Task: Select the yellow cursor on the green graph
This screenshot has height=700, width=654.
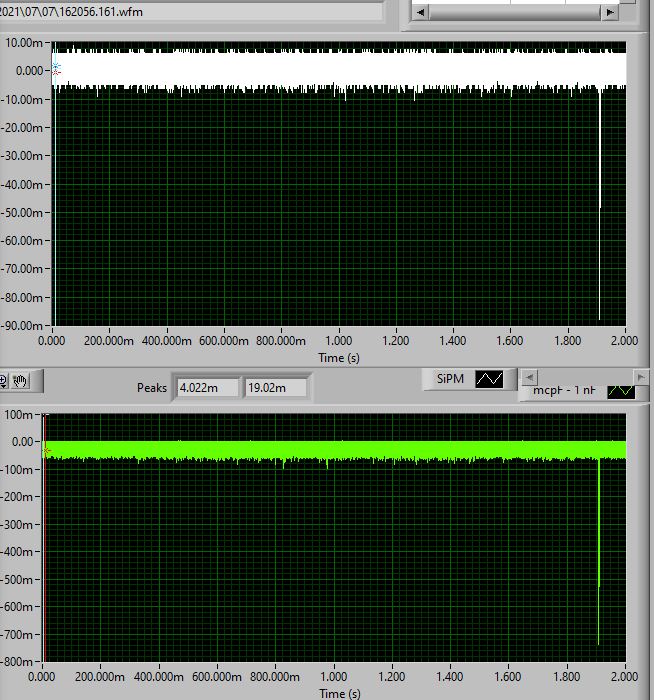Action: coord(46,451)
